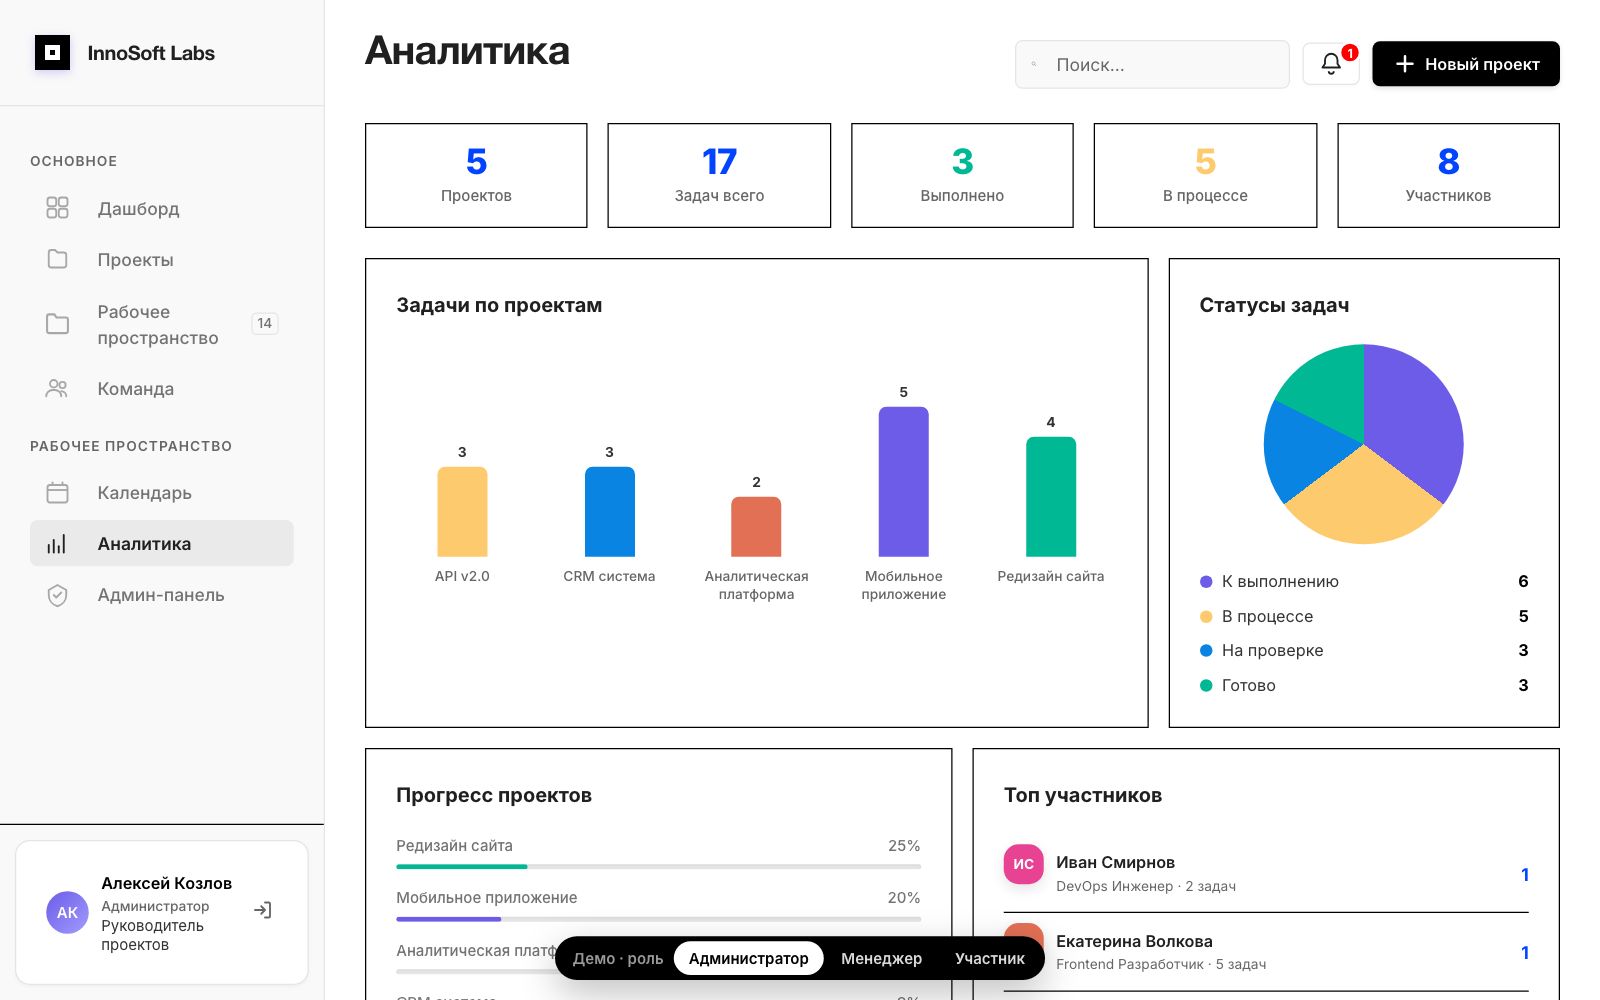
Task: Open notifications bell icon
Action: click(x=1331, y=64)
